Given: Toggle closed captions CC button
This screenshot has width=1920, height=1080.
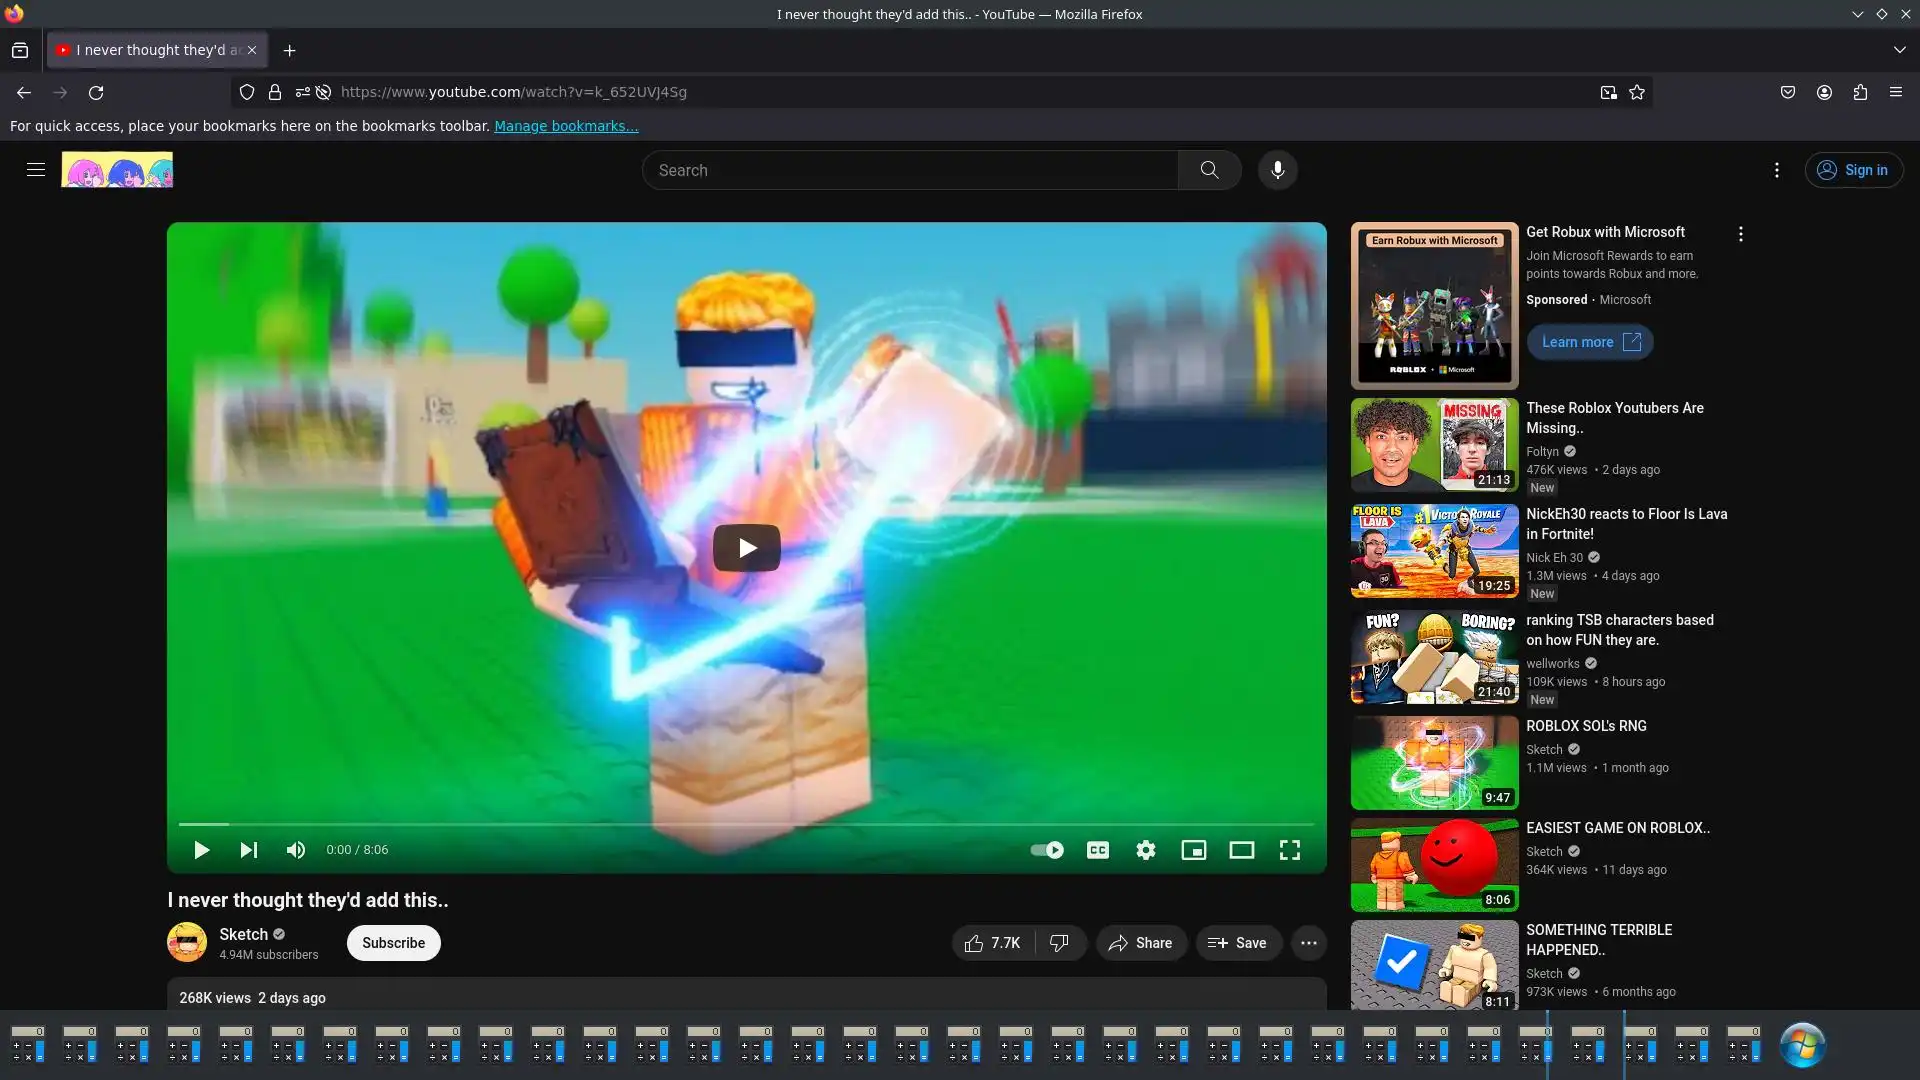Looking at the screenshot, I should 1098,850.
